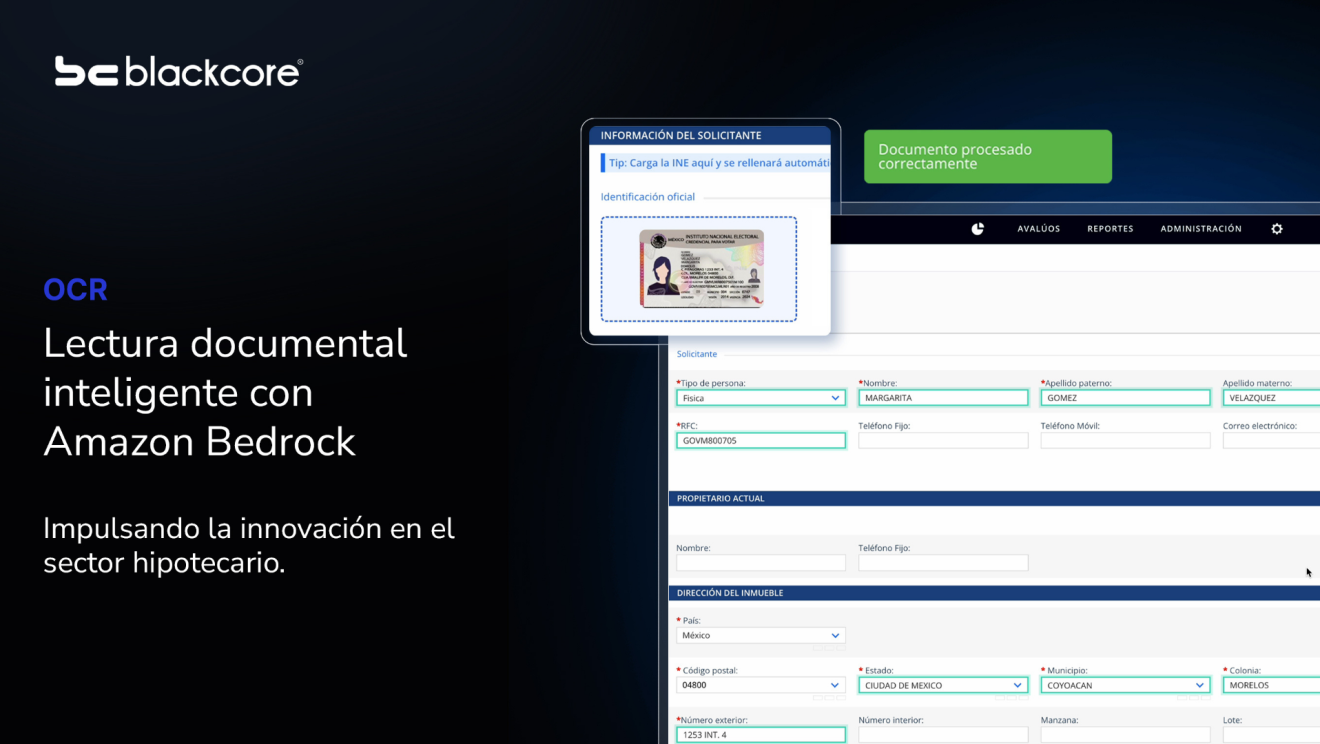Image resolution: width=1320 pixels, height=744 pixels.
Task: Click the uploaded INE credential thumbnail
Action: tap(701, 268)
